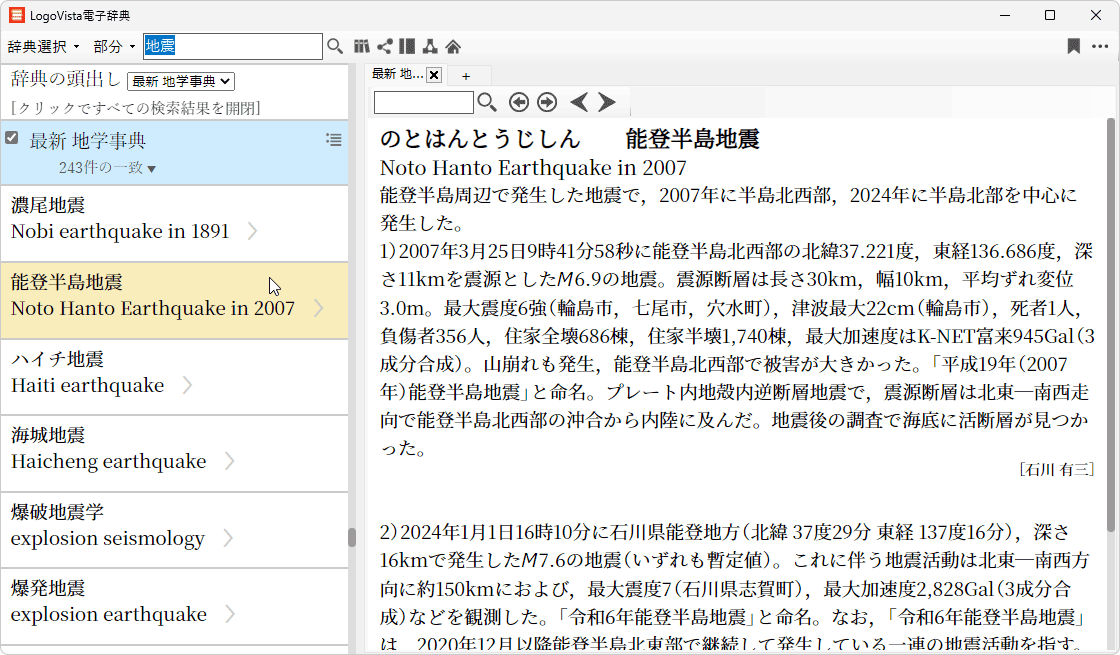The image size is (1120, 655).
Task: Click the list icon in 最新 地学事典 header
Action: [x=334, y=140]
